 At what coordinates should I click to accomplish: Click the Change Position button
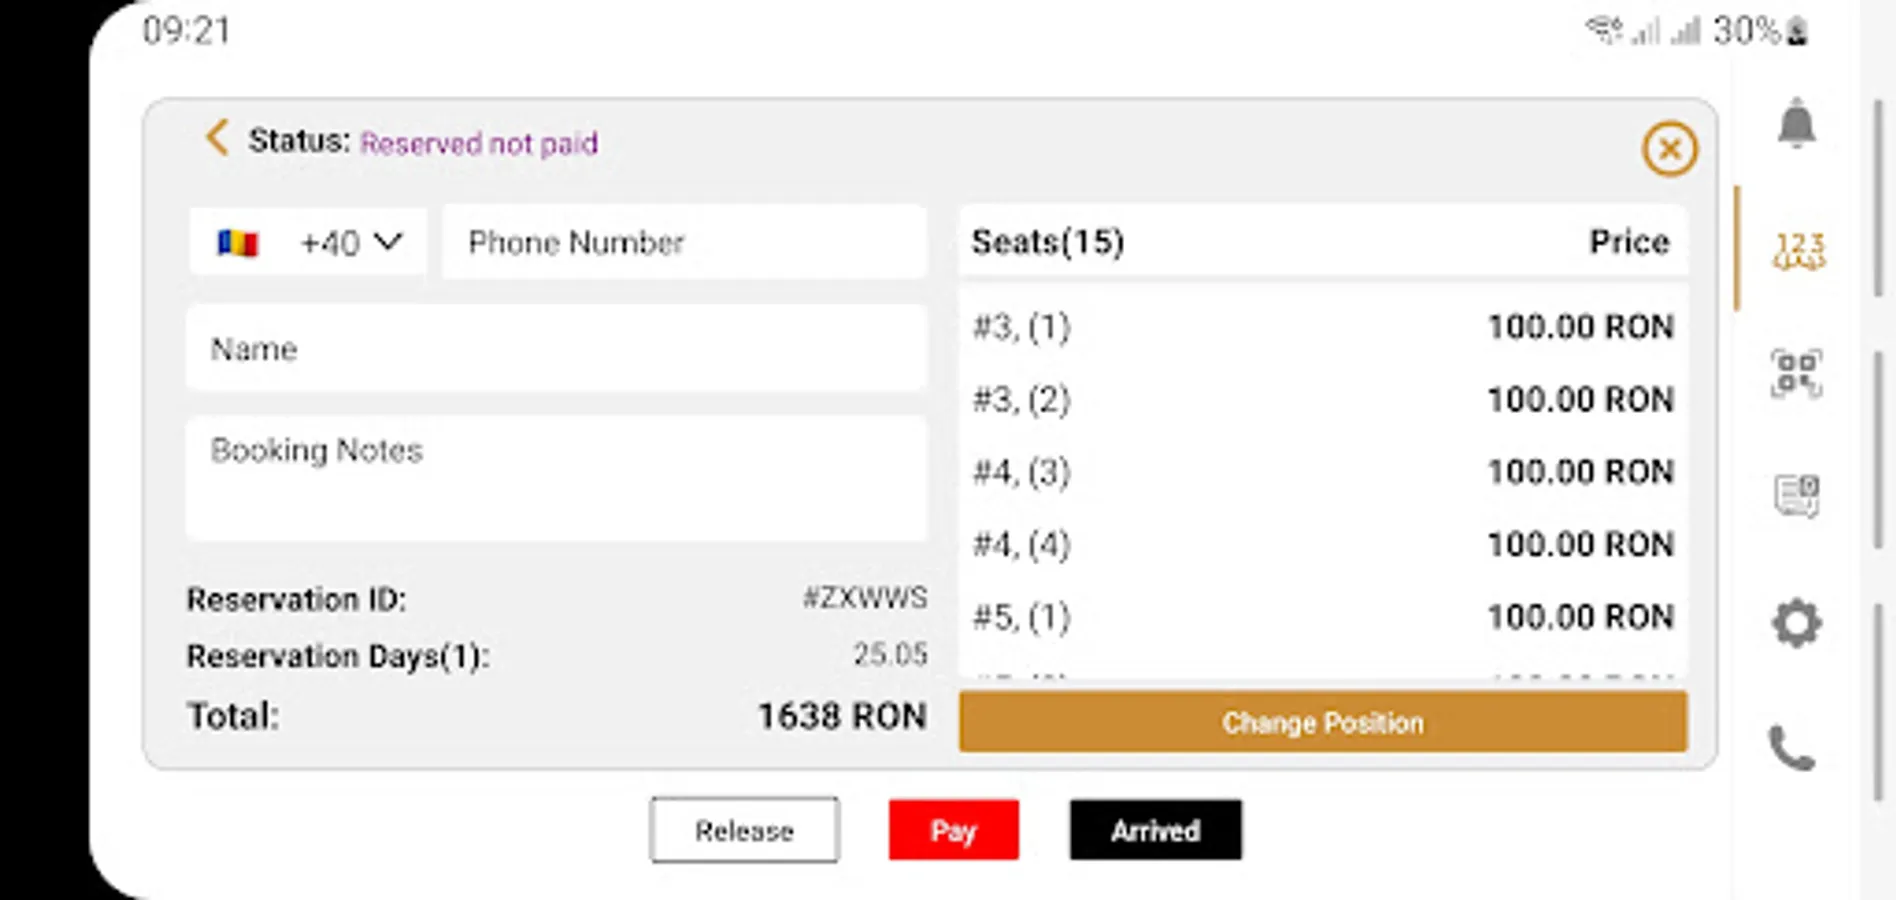click(x=1322, y=722)
